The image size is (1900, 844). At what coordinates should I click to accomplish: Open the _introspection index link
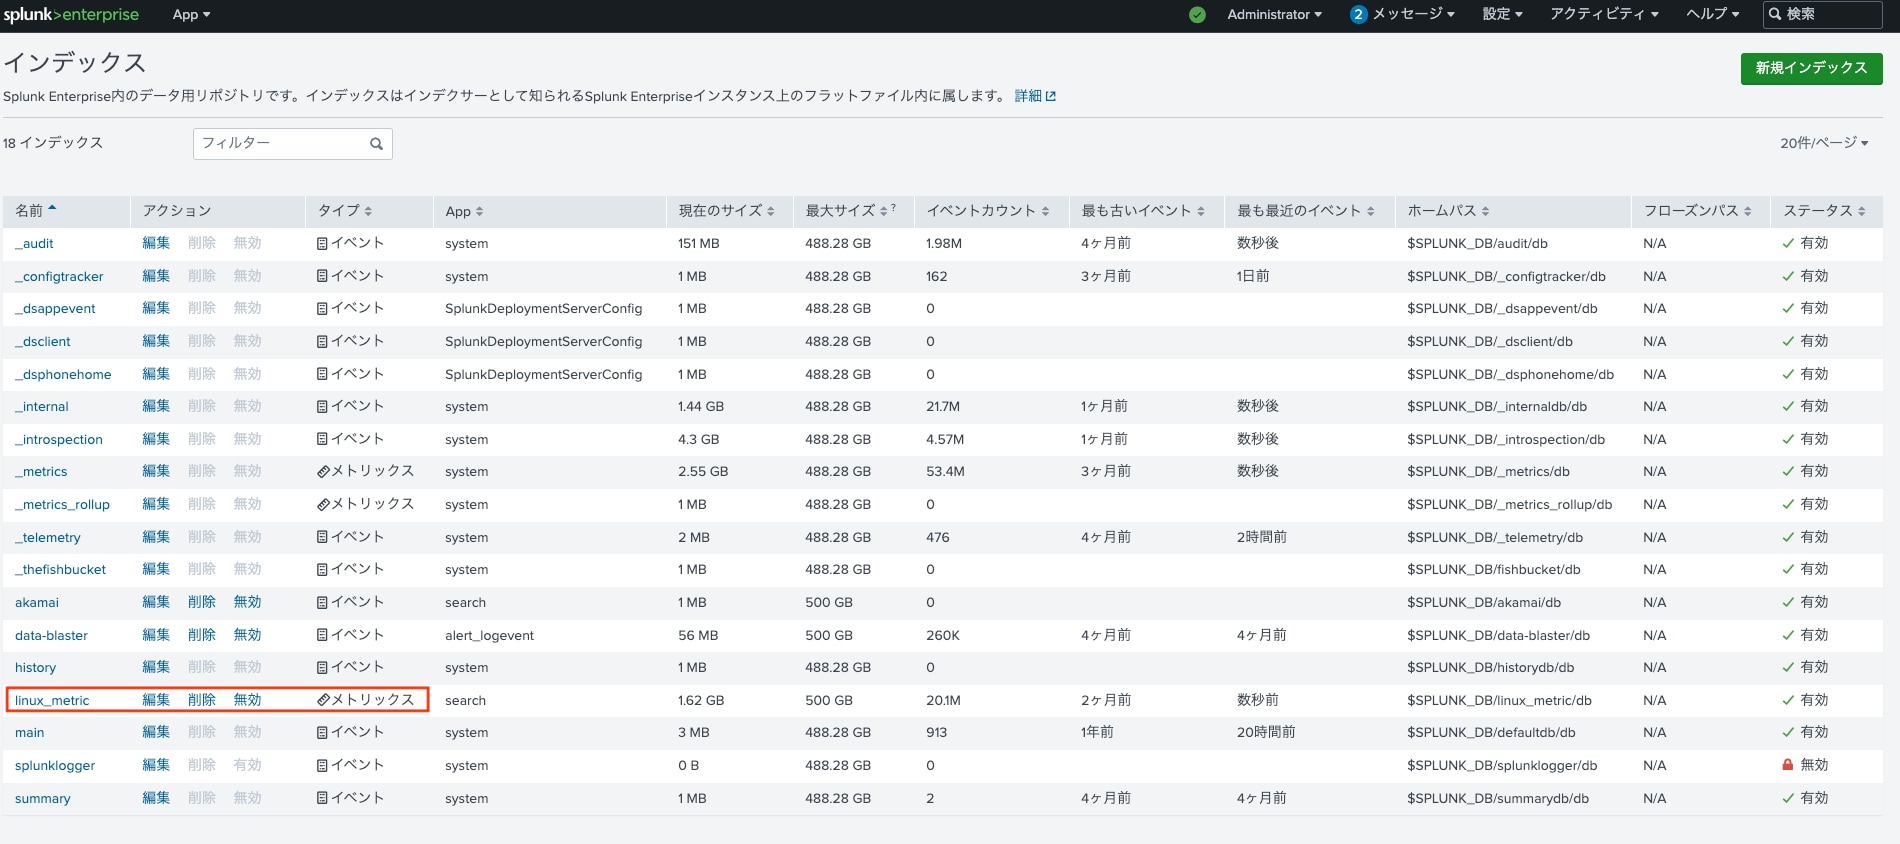tap(59, 439)
